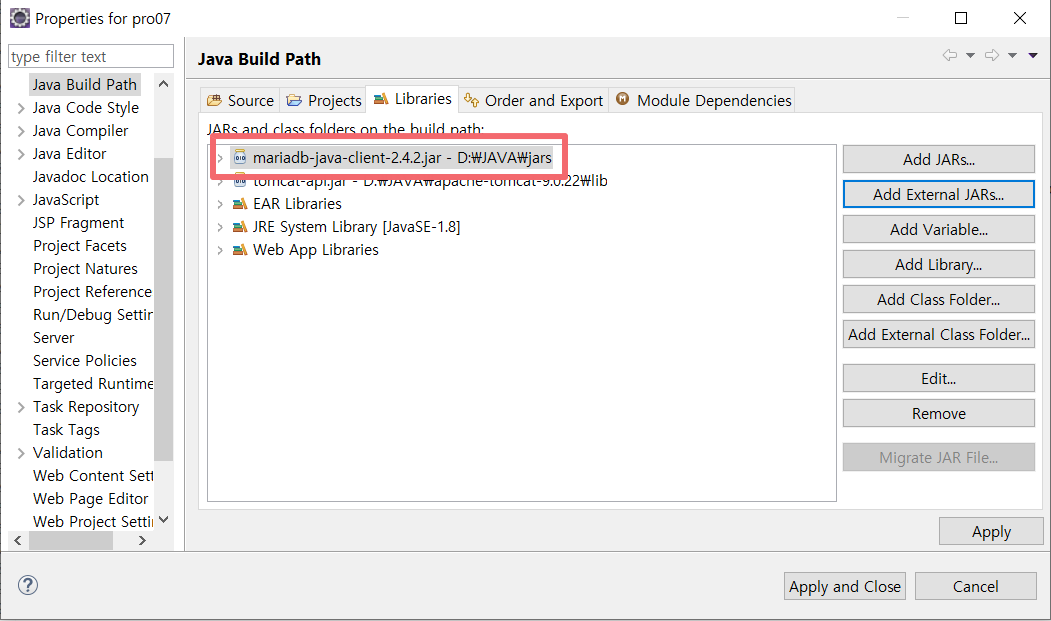Select Server in sidebar

click(54, 338)
